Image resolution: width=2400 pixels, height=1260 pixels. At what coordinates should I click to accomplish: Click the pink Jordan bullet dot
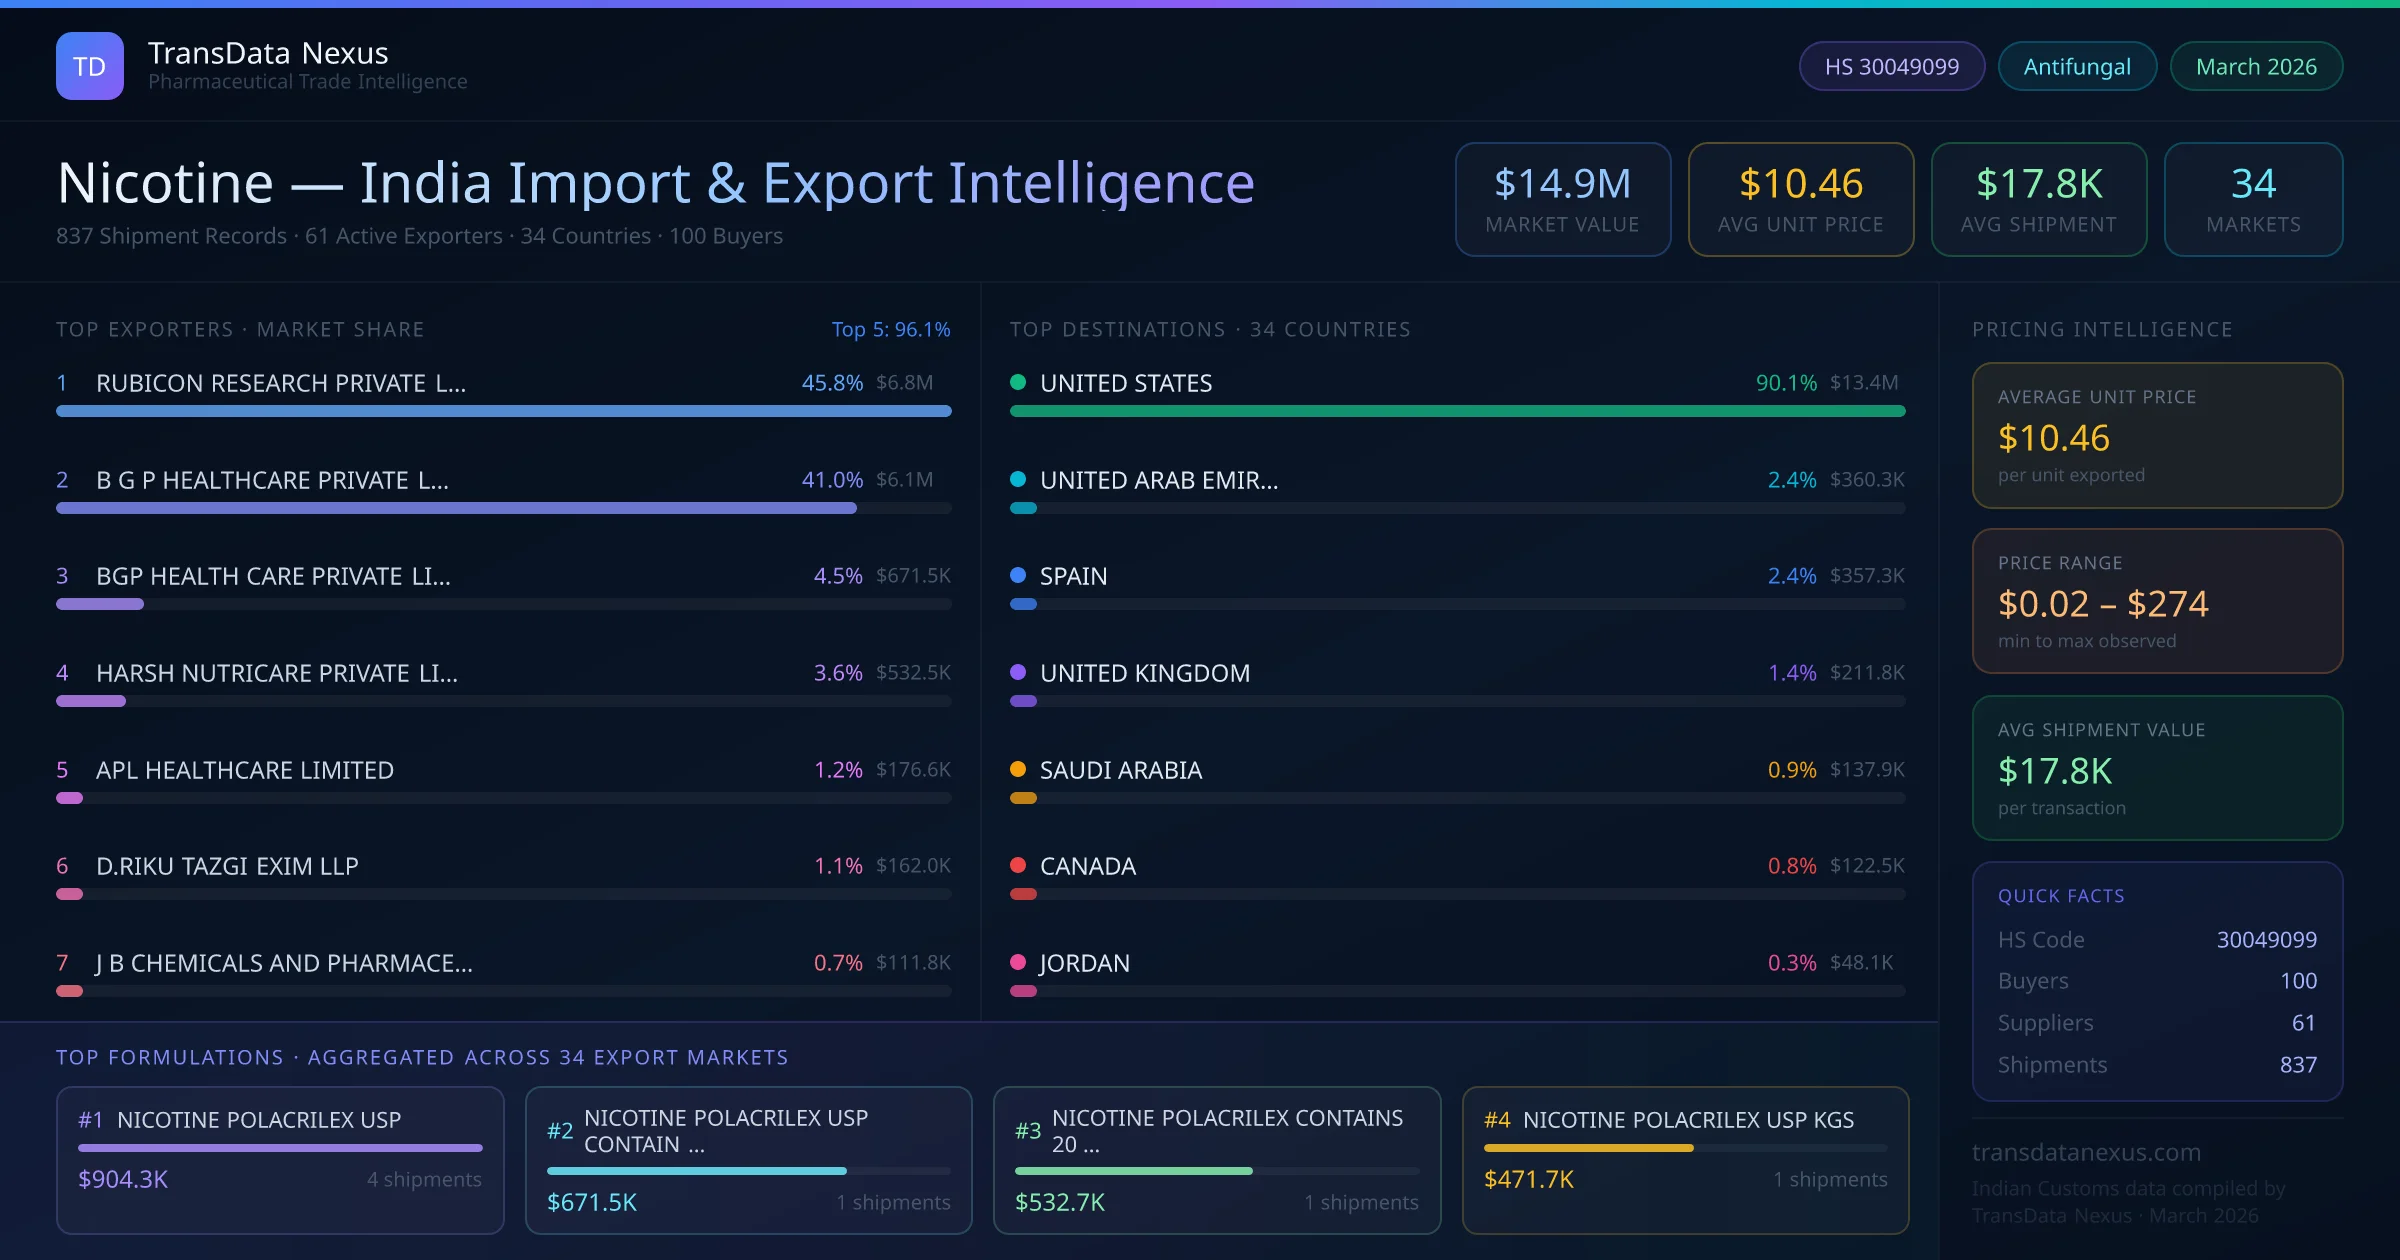point(1018,963)
